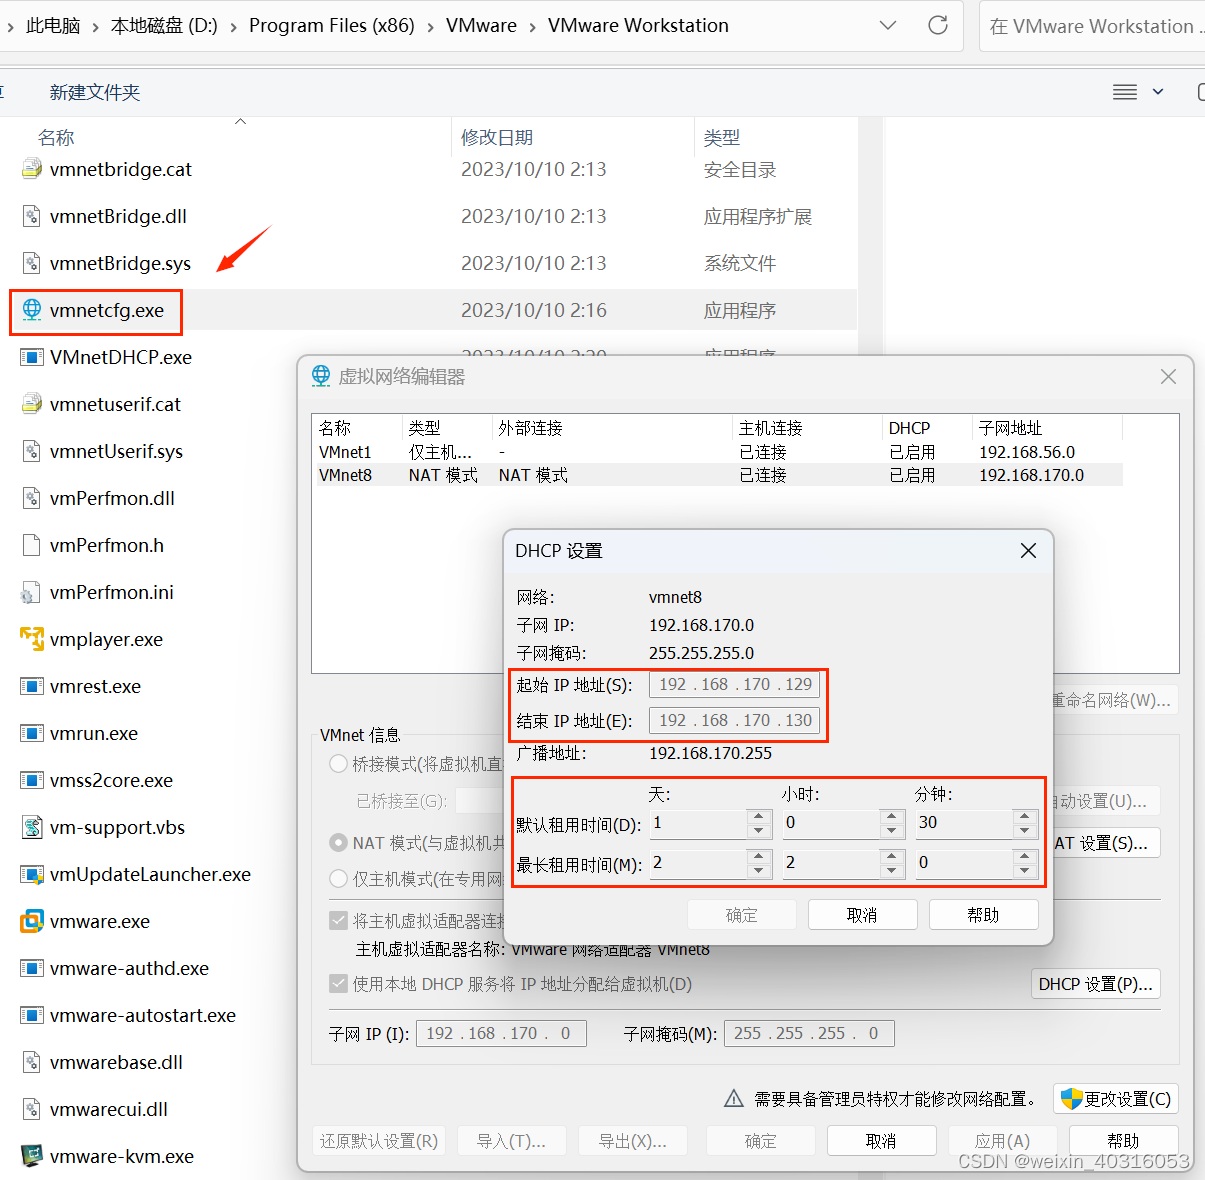Select the bridged mode radio button

(338, 764)
